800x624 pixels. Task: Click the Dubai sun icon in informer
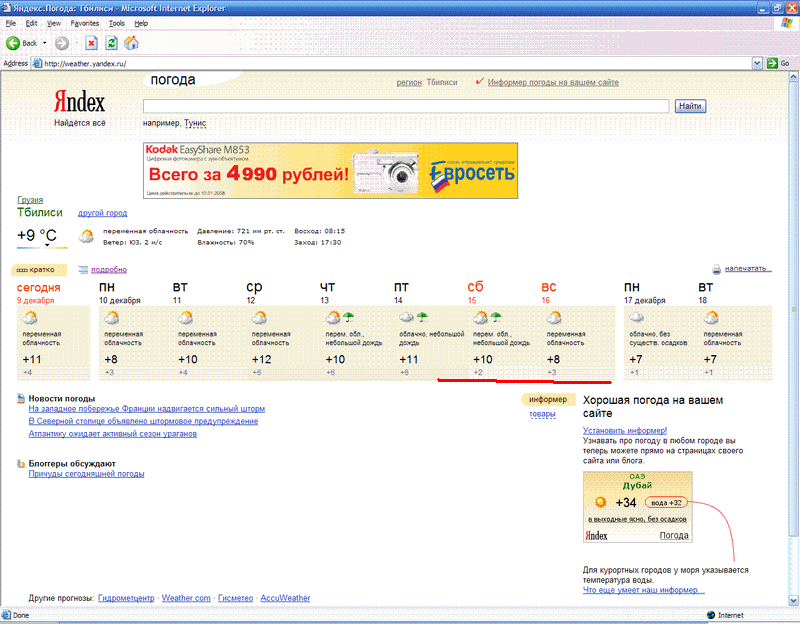tap(601, 502)
